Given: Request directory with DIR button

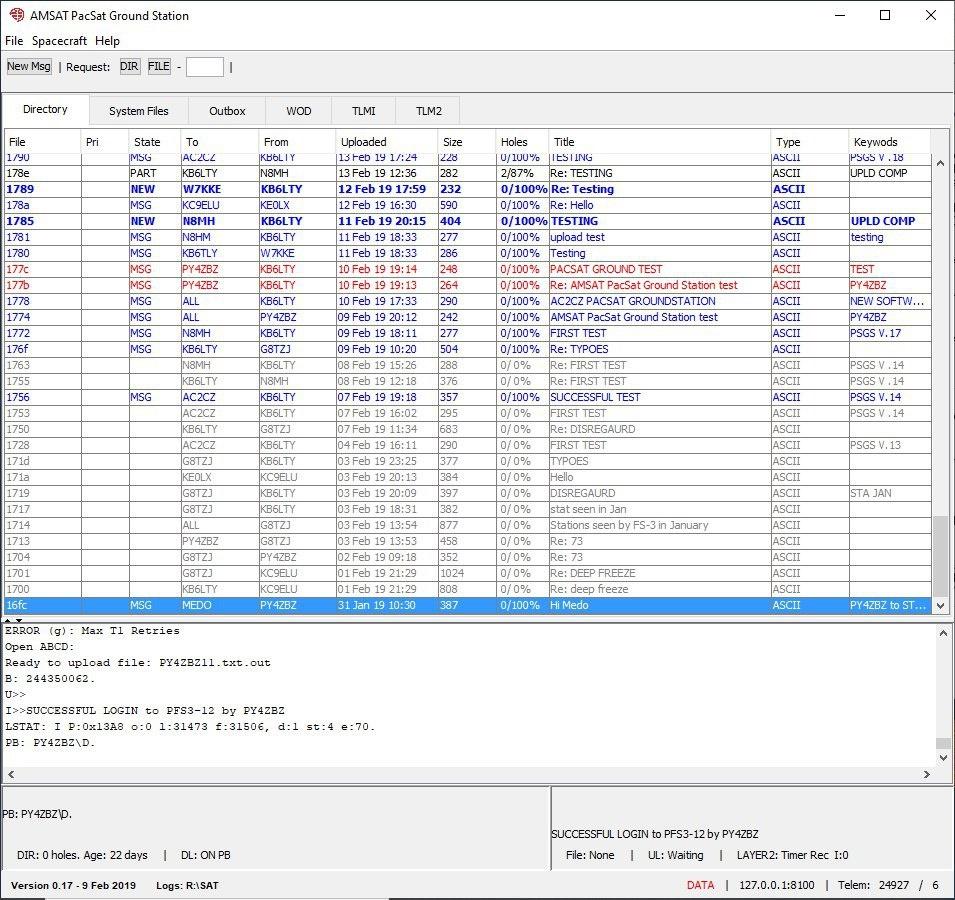Looking at the screenshot, I should pyautogui.click(x=129, y=67).
